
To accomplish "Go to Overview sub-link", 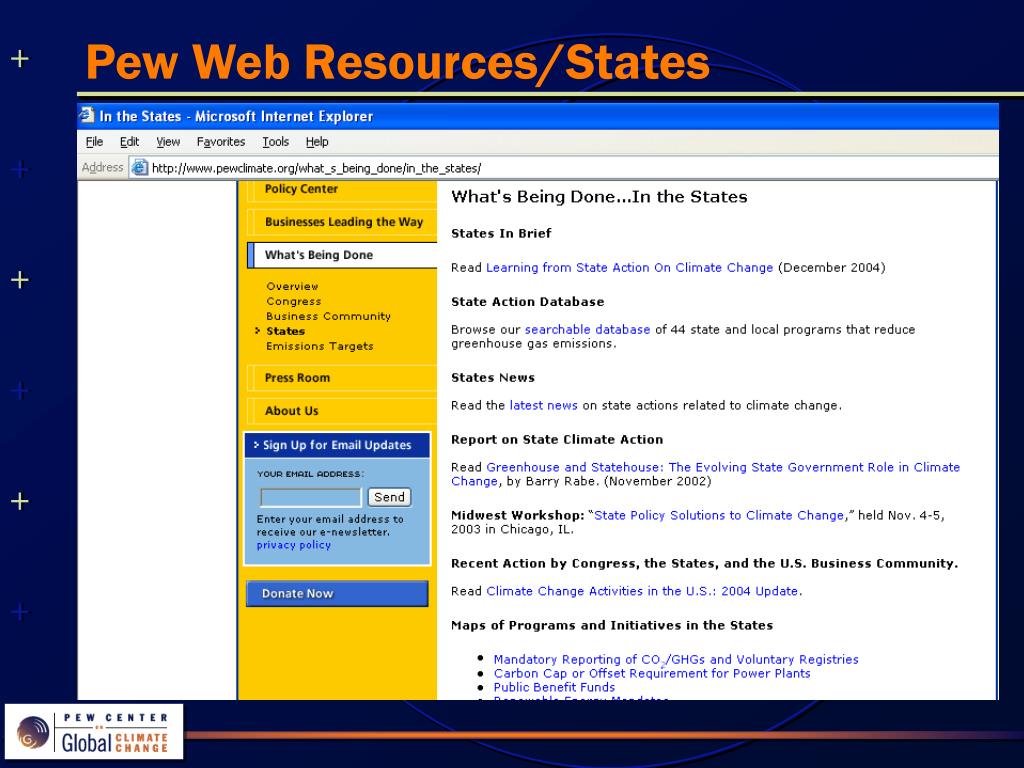I will (x=292, y=286).
